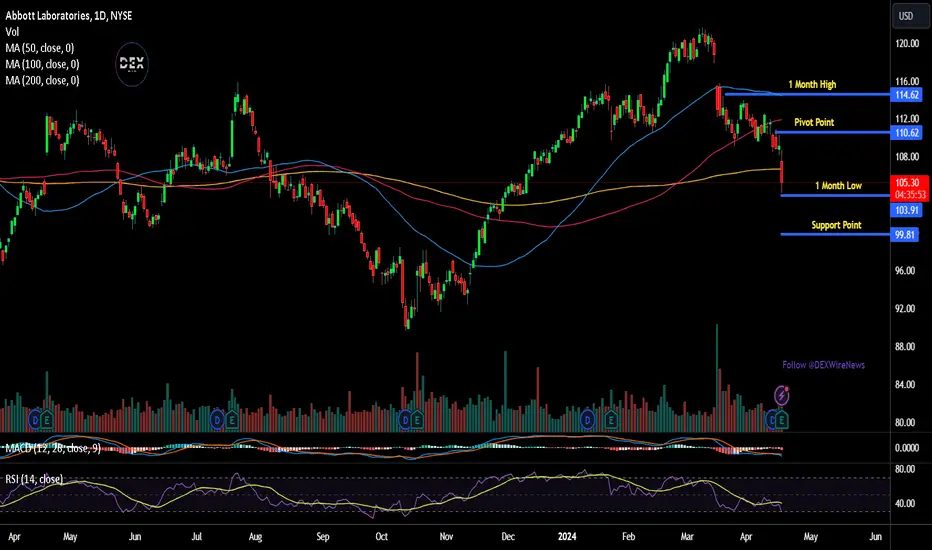Click the Follow @DEXWireNews text

click(x=823, y=365)
